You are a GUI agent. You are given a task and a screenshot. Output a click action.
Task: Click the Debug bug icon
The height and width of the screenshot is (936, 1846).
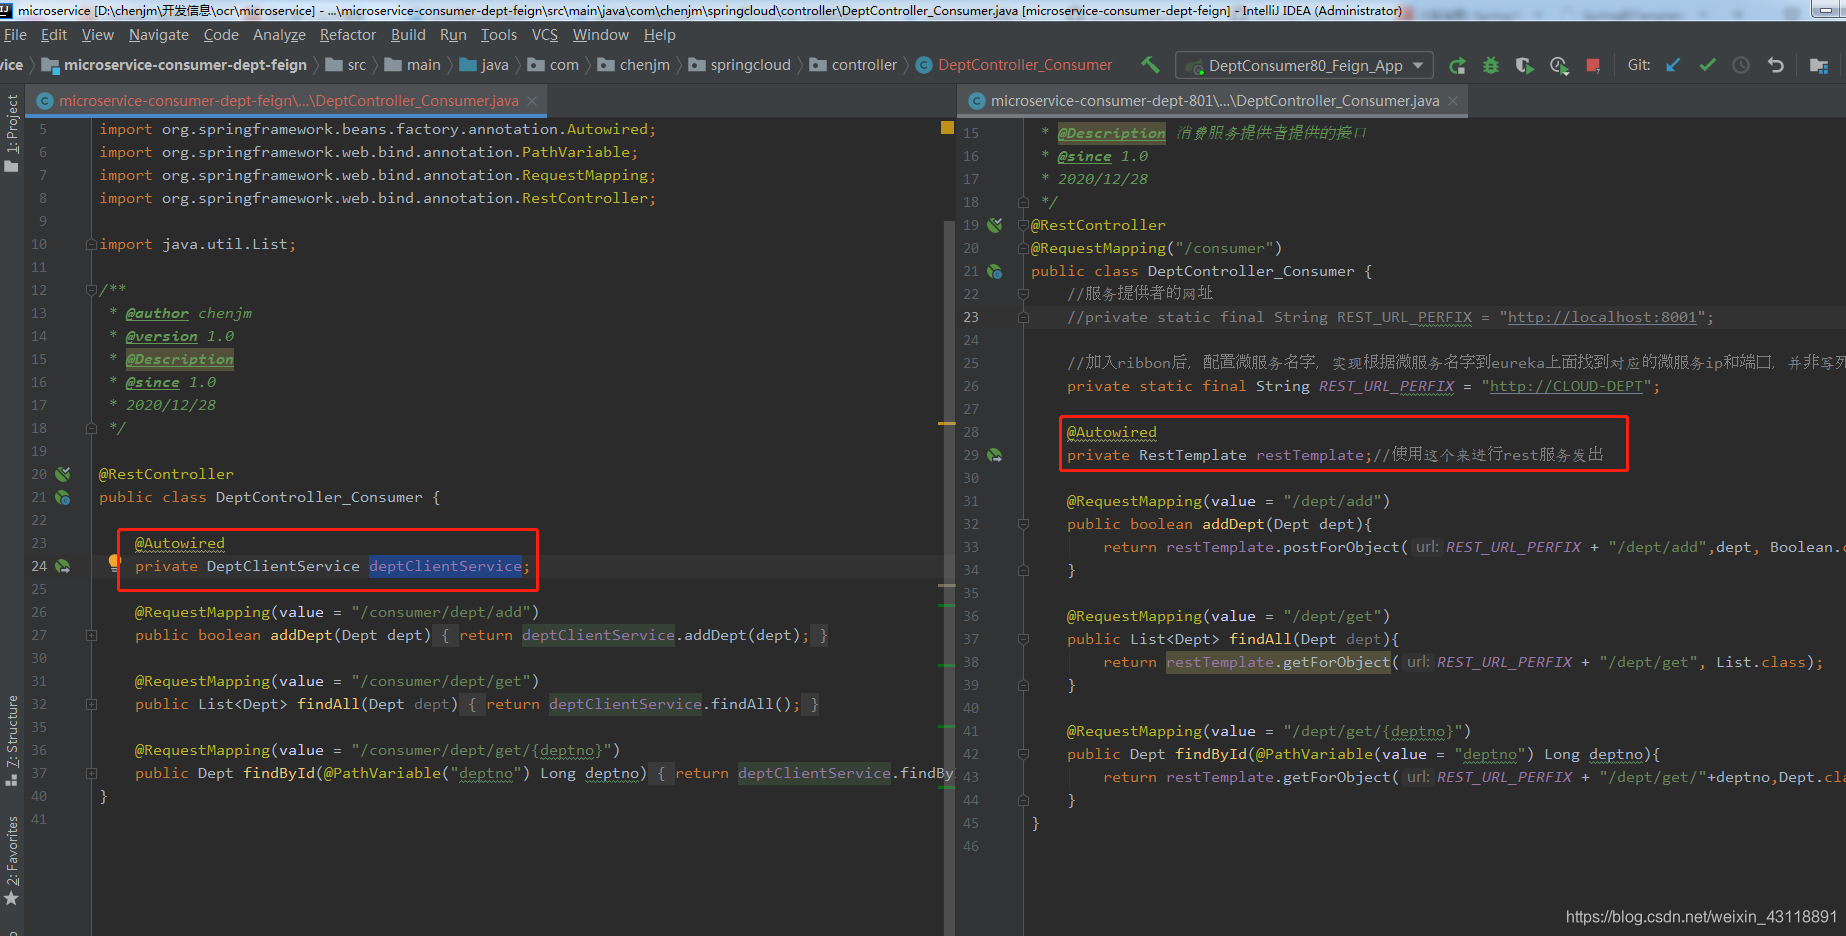point(1491,66)
